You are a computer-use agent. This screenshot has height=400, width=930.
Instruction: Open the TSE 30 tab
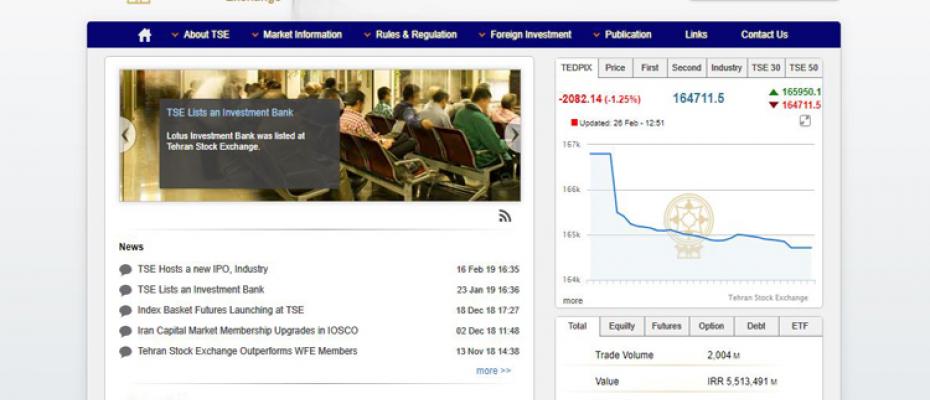(x=766, y=68)
